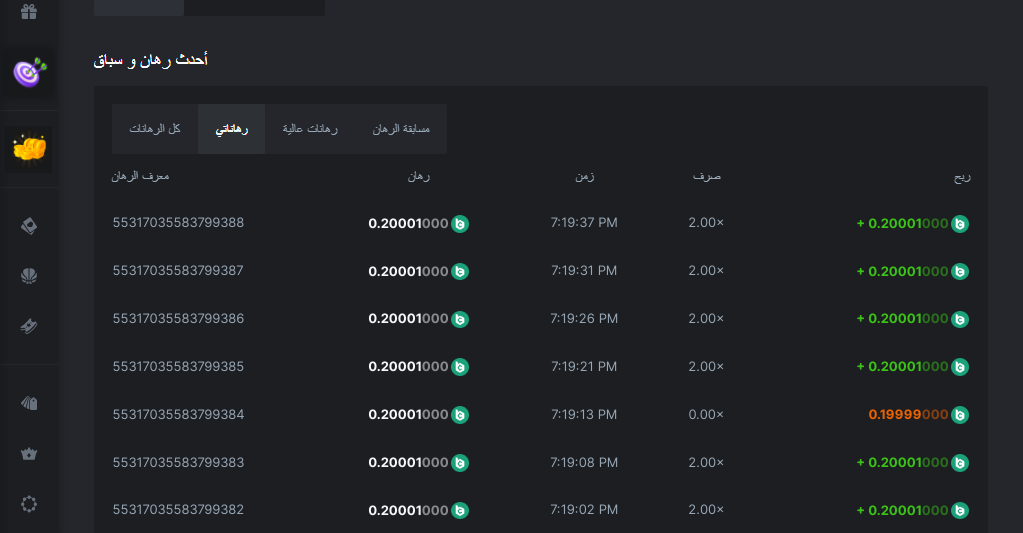Click the crown VIP icon
1023x533 pixels.
point(29,453)
